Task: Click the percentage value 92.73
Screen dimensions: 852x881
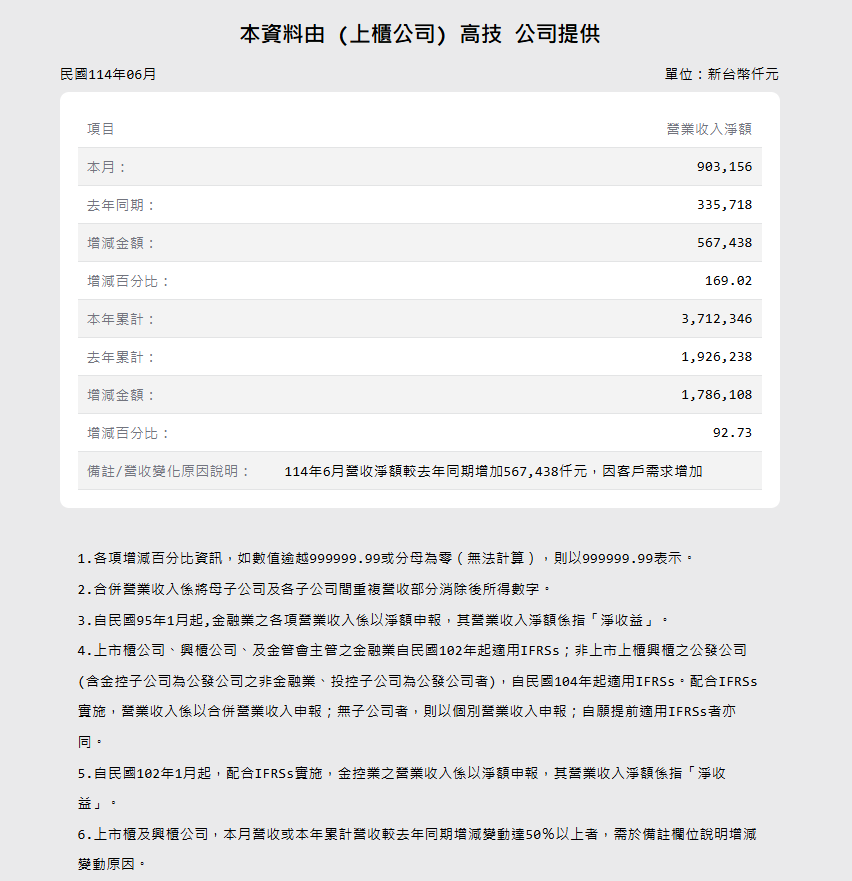Action: point(732,433)
